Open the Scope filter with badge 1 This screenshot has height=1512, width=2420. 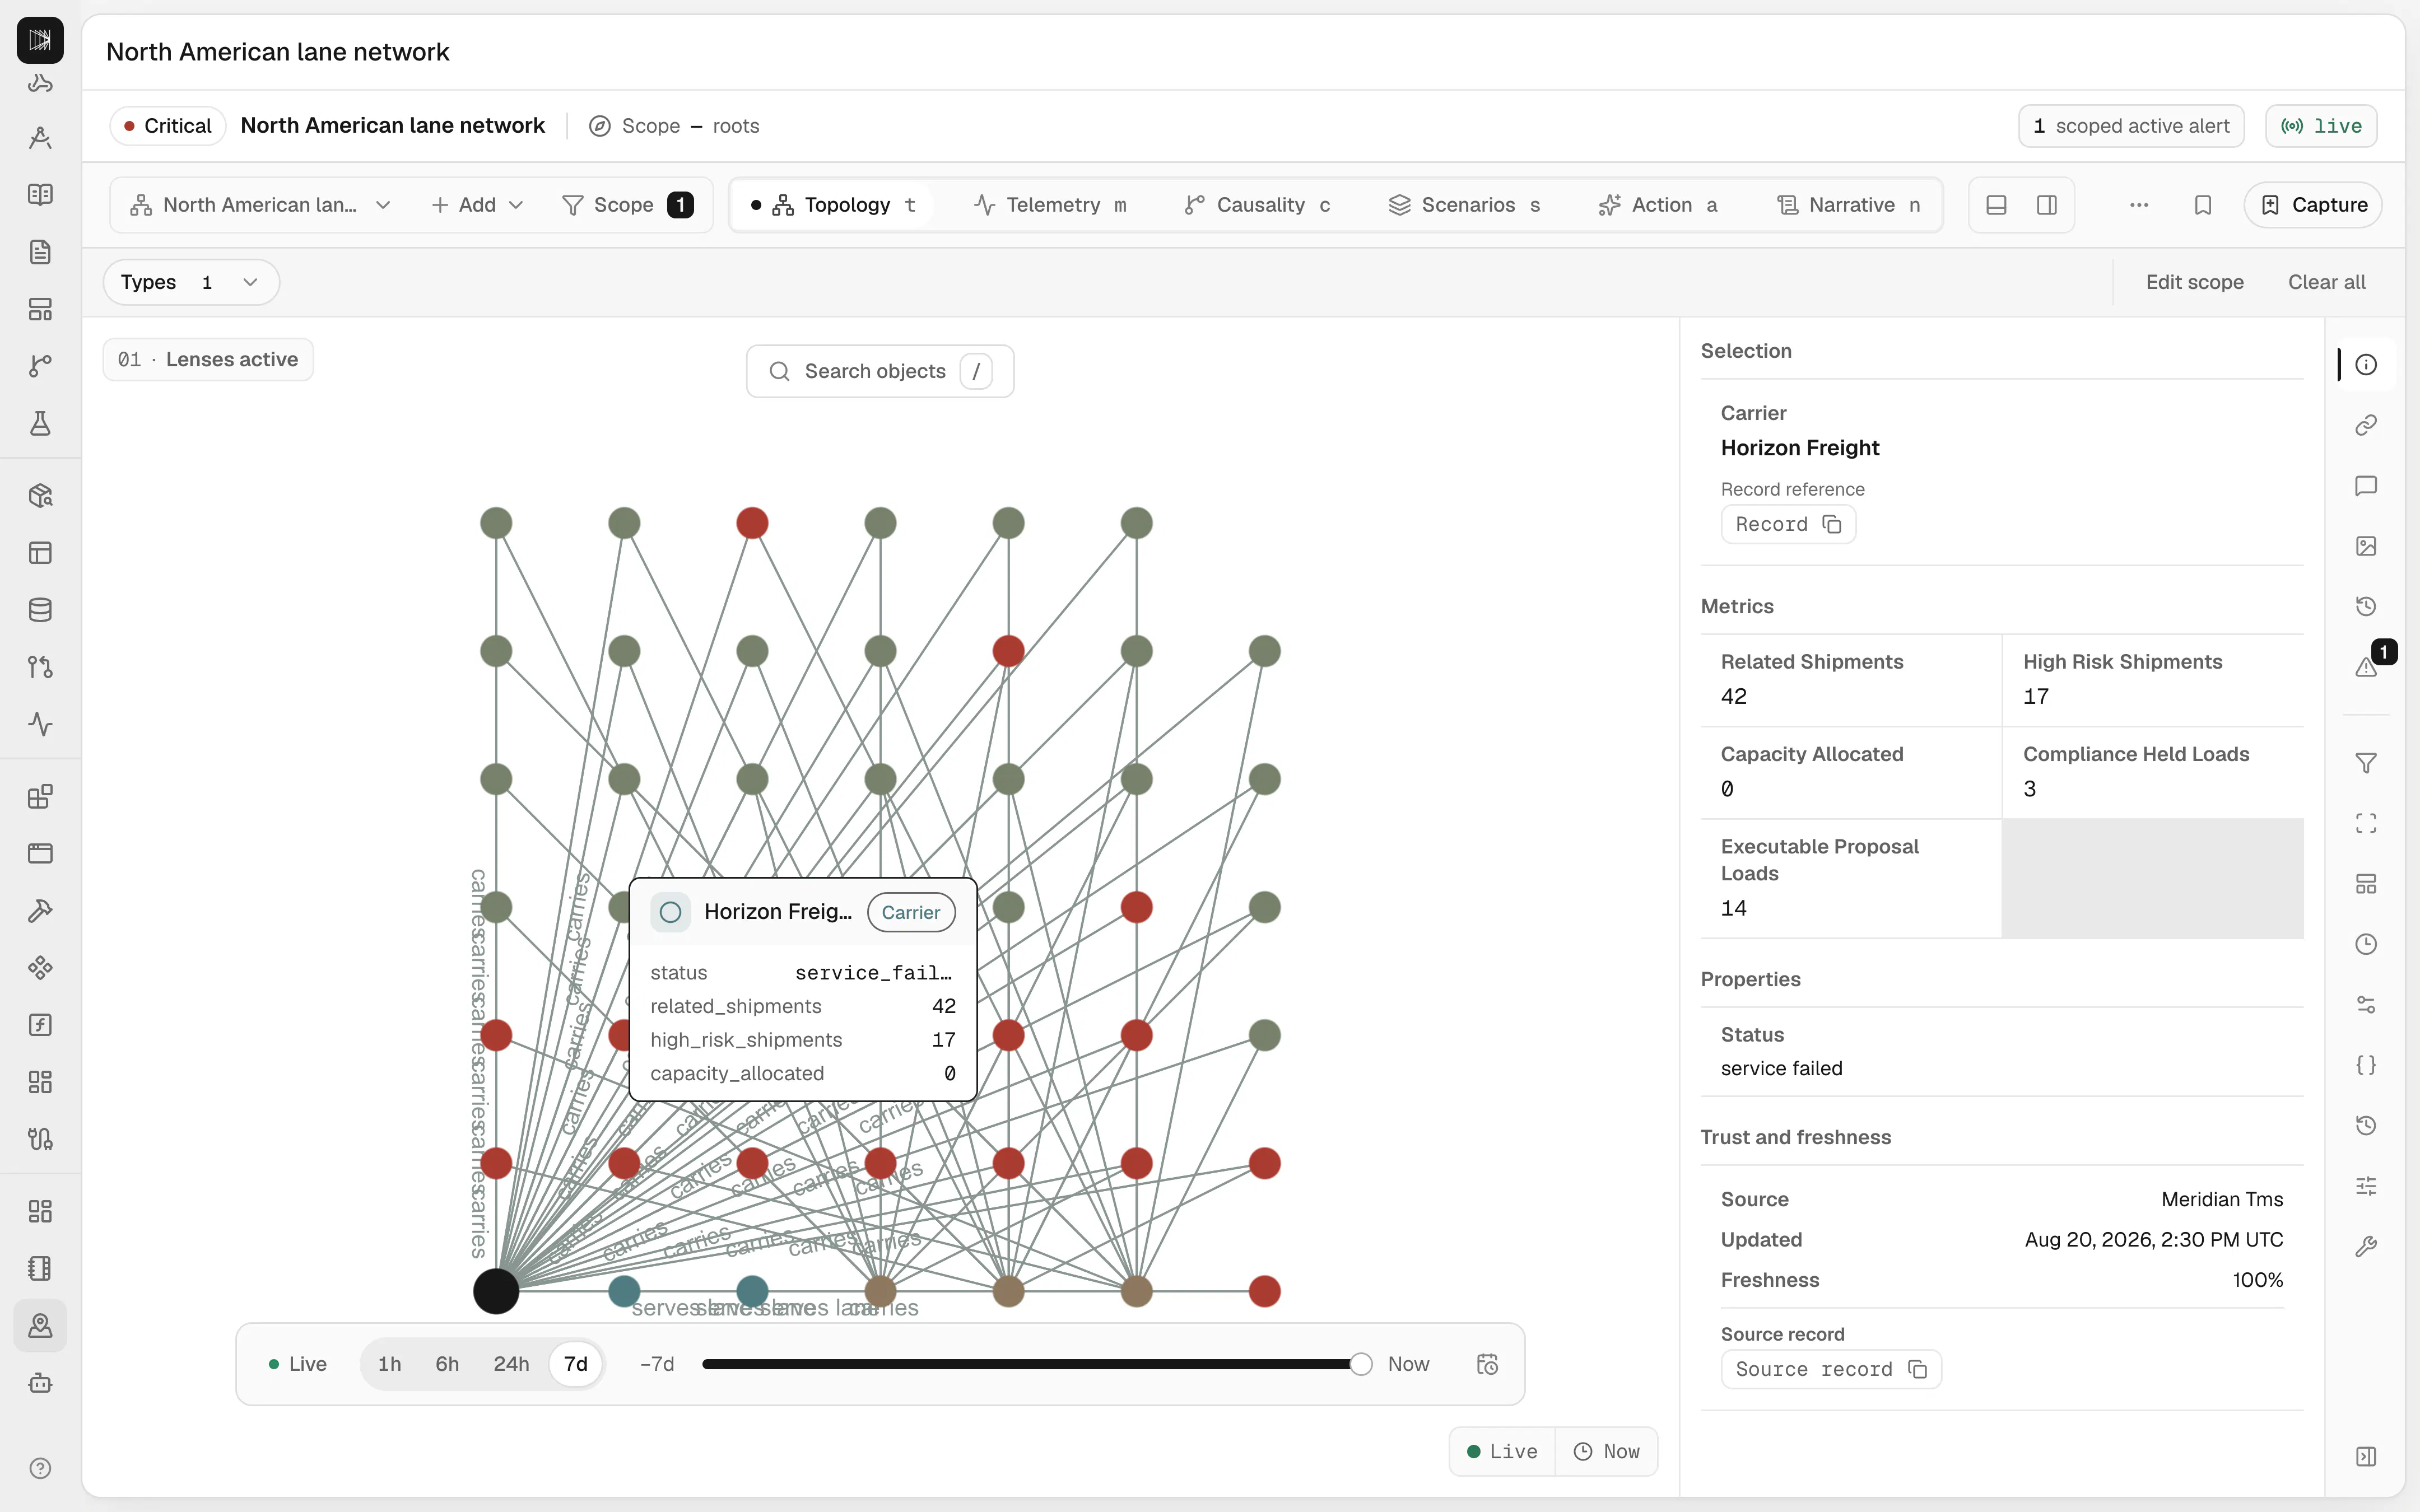[x=628, y=205]
